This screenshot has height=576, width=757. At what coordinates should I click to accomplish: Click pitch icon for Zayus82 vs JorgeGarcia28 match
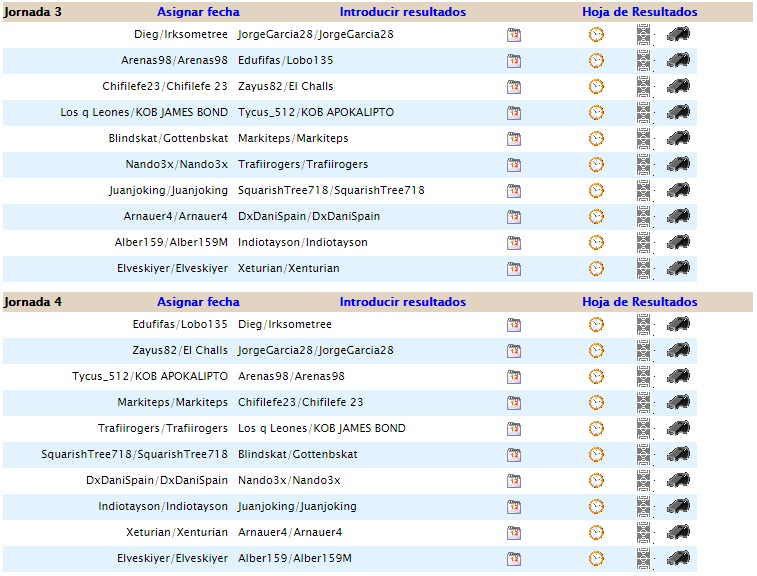(x=643, y=351)
